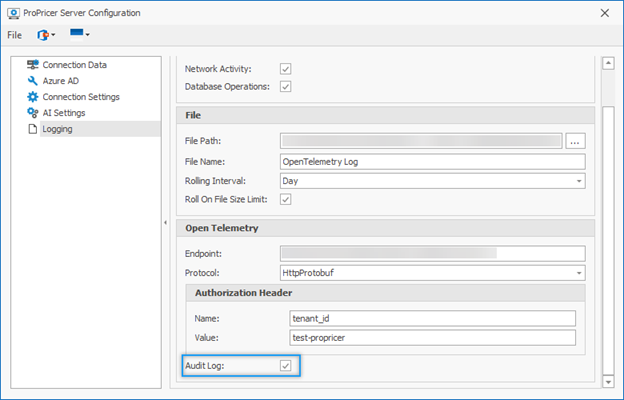Browse for file path with ellipsis button

click(575, 141)
